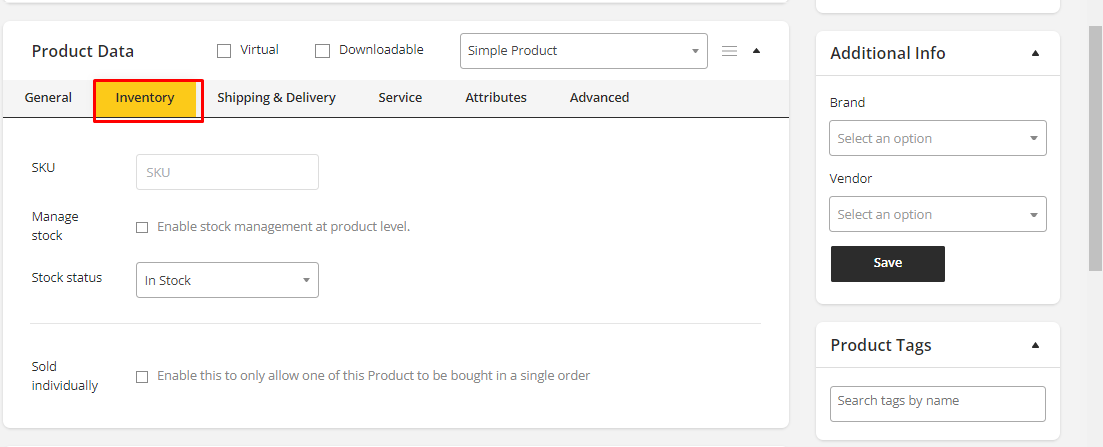Click the Product Data drag handle icon
Image resolution: width=1103 pixels, height=447 pixels.
(x=729, y=51)
